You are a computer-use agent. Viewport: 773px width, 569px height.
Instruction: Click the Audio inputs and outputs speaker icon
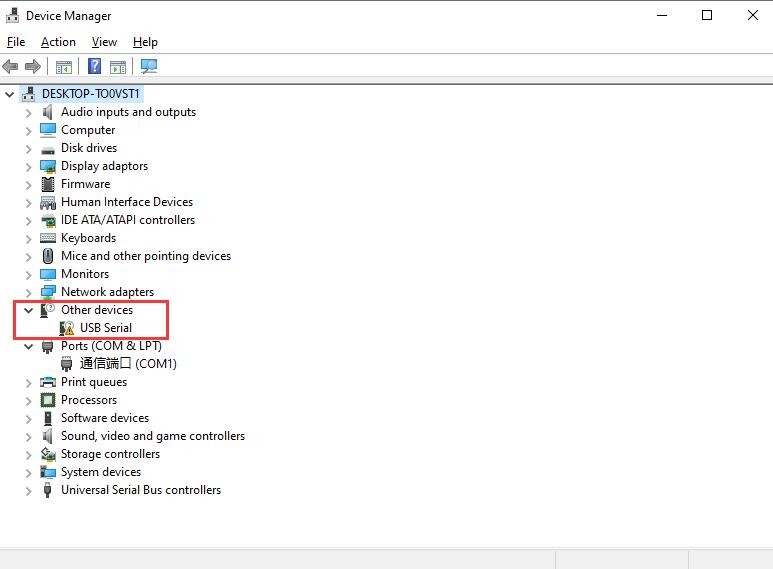[47, 112]
